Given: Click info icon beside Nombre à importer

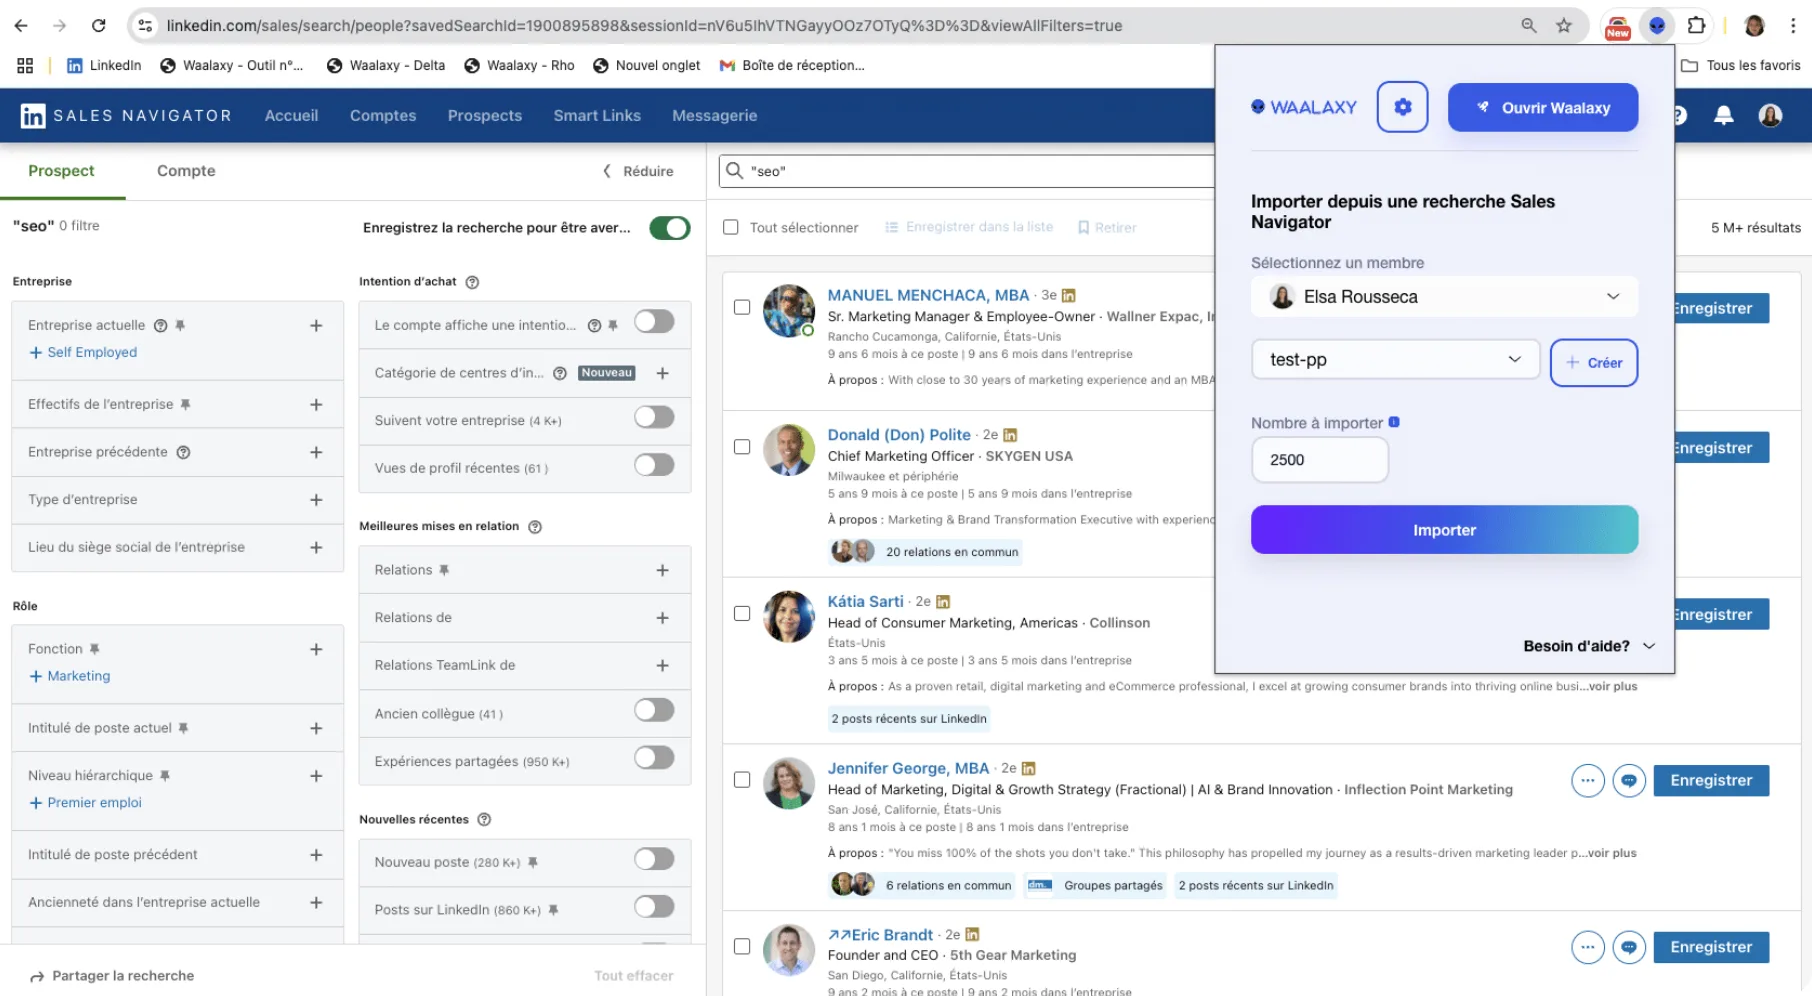Looking at the screenshot, I should click(x=1394, y=422).
